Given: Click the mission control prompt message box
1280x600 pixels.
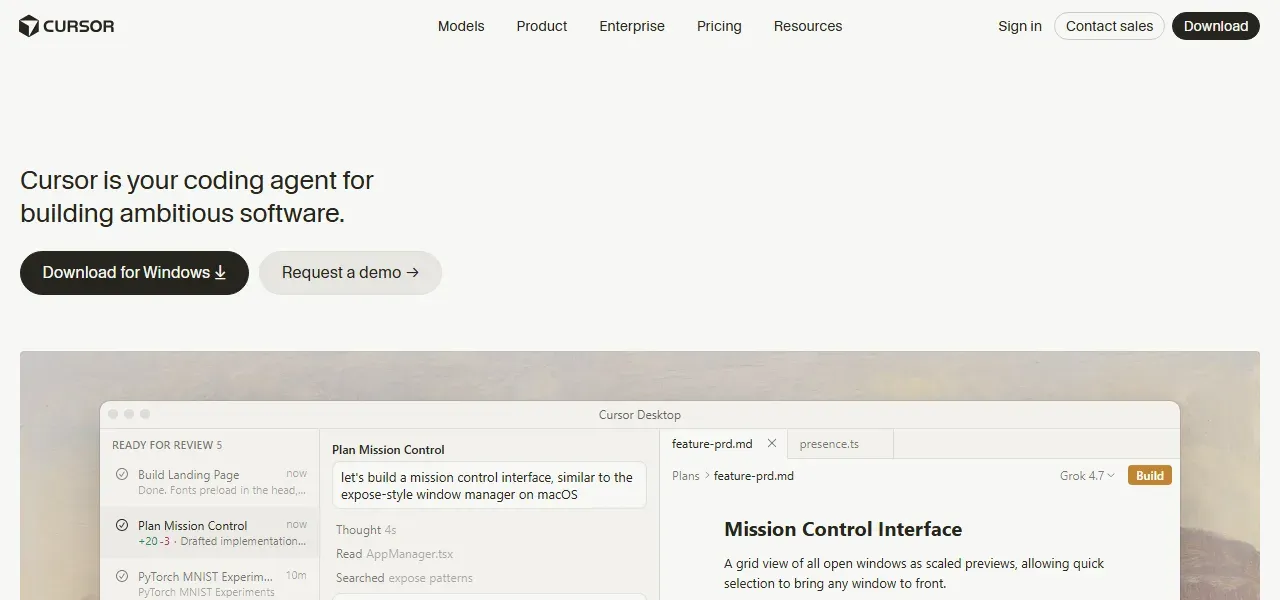Looking at the screenshot, I should pyautogui.click(x=489, y=485).
